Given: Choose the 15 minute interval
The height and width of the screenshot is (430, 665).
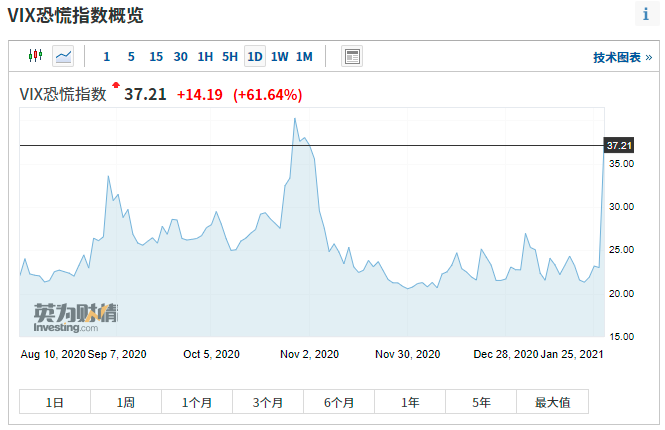Looking at the screenshot, I should (x=156, y=57).
